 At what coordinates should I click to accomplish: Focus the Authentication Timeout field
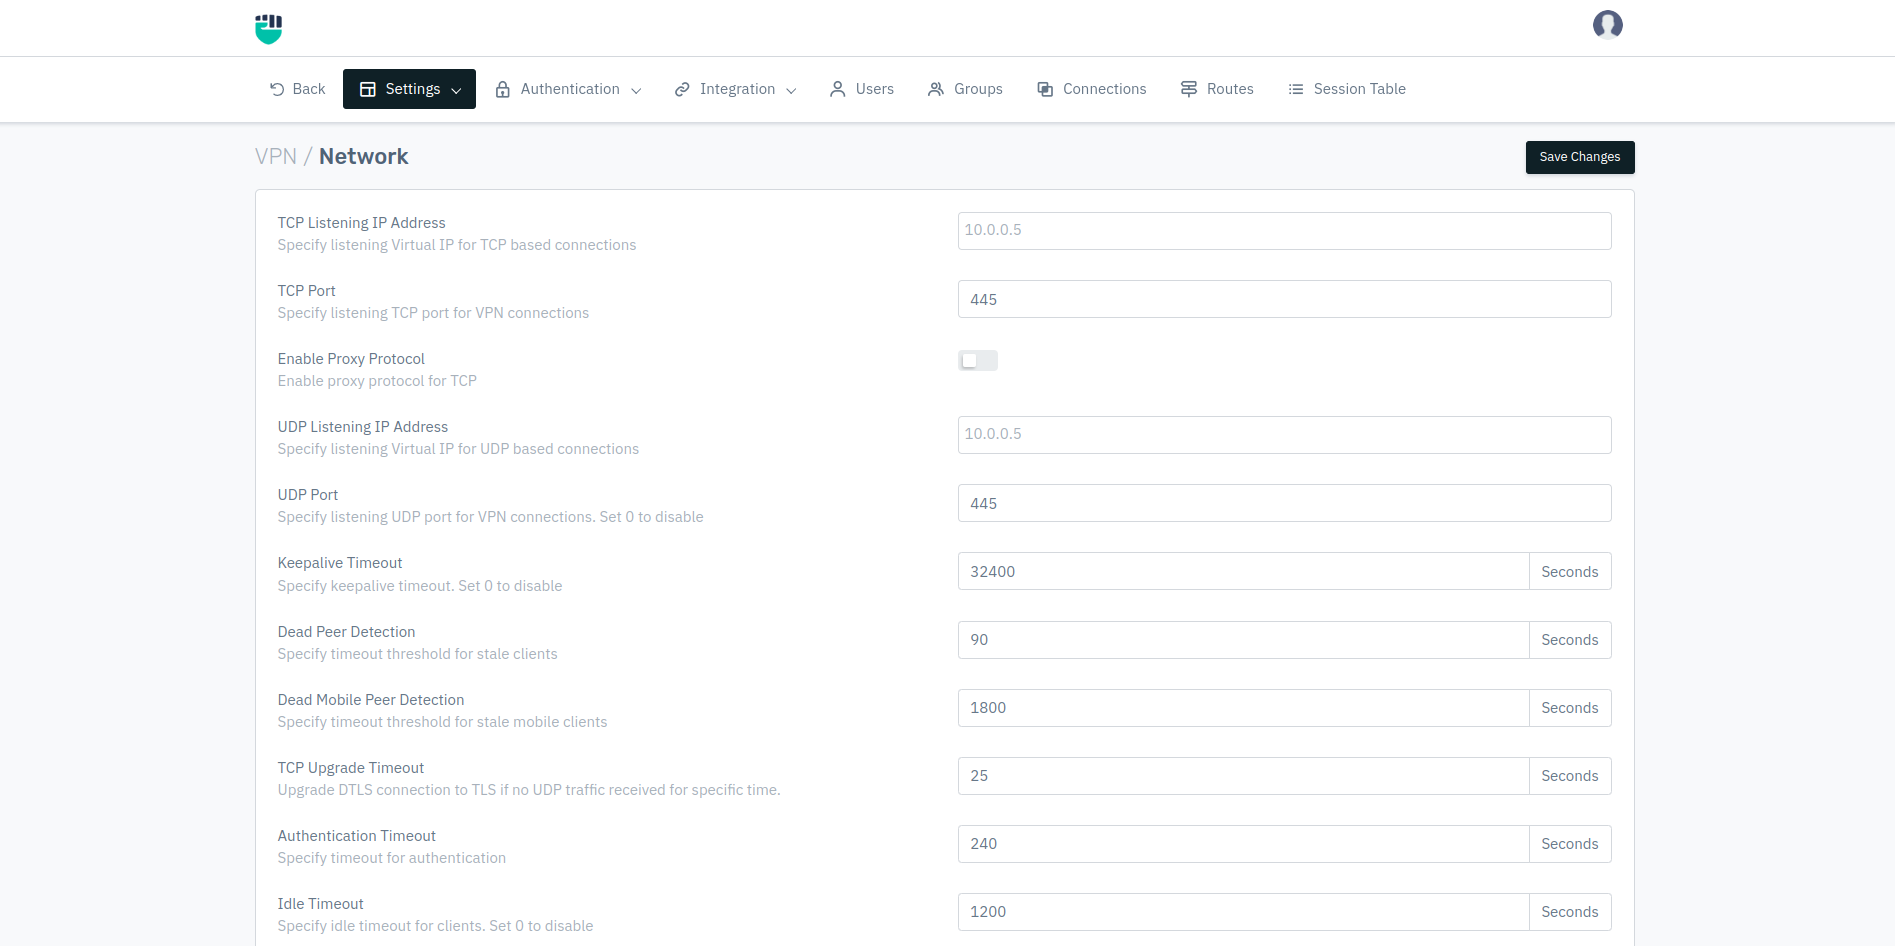pyautogui.click(x=1243, y=844)
